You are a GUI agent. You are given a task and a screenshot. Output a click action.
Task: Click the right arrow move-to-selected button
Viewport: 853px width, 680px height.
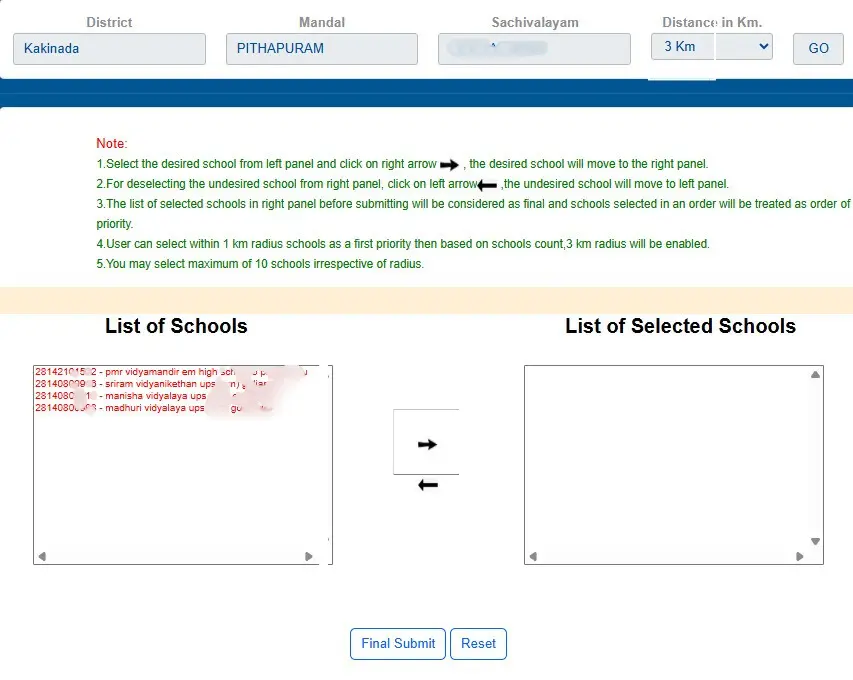427,444
